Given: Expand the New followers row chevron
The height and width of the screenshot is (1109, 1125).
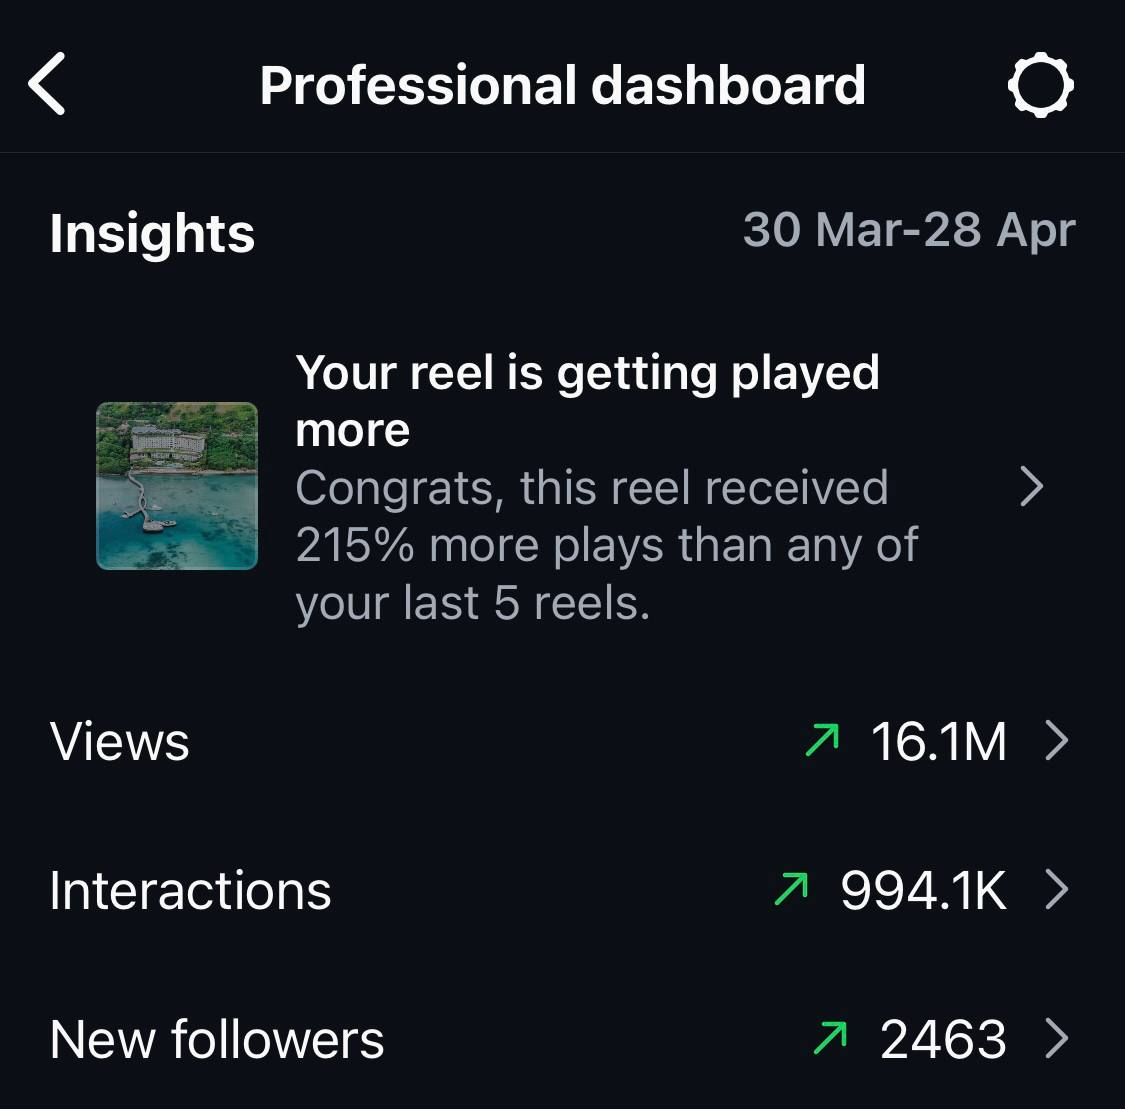Looking at the screenshot, I should point(1058,1038).
